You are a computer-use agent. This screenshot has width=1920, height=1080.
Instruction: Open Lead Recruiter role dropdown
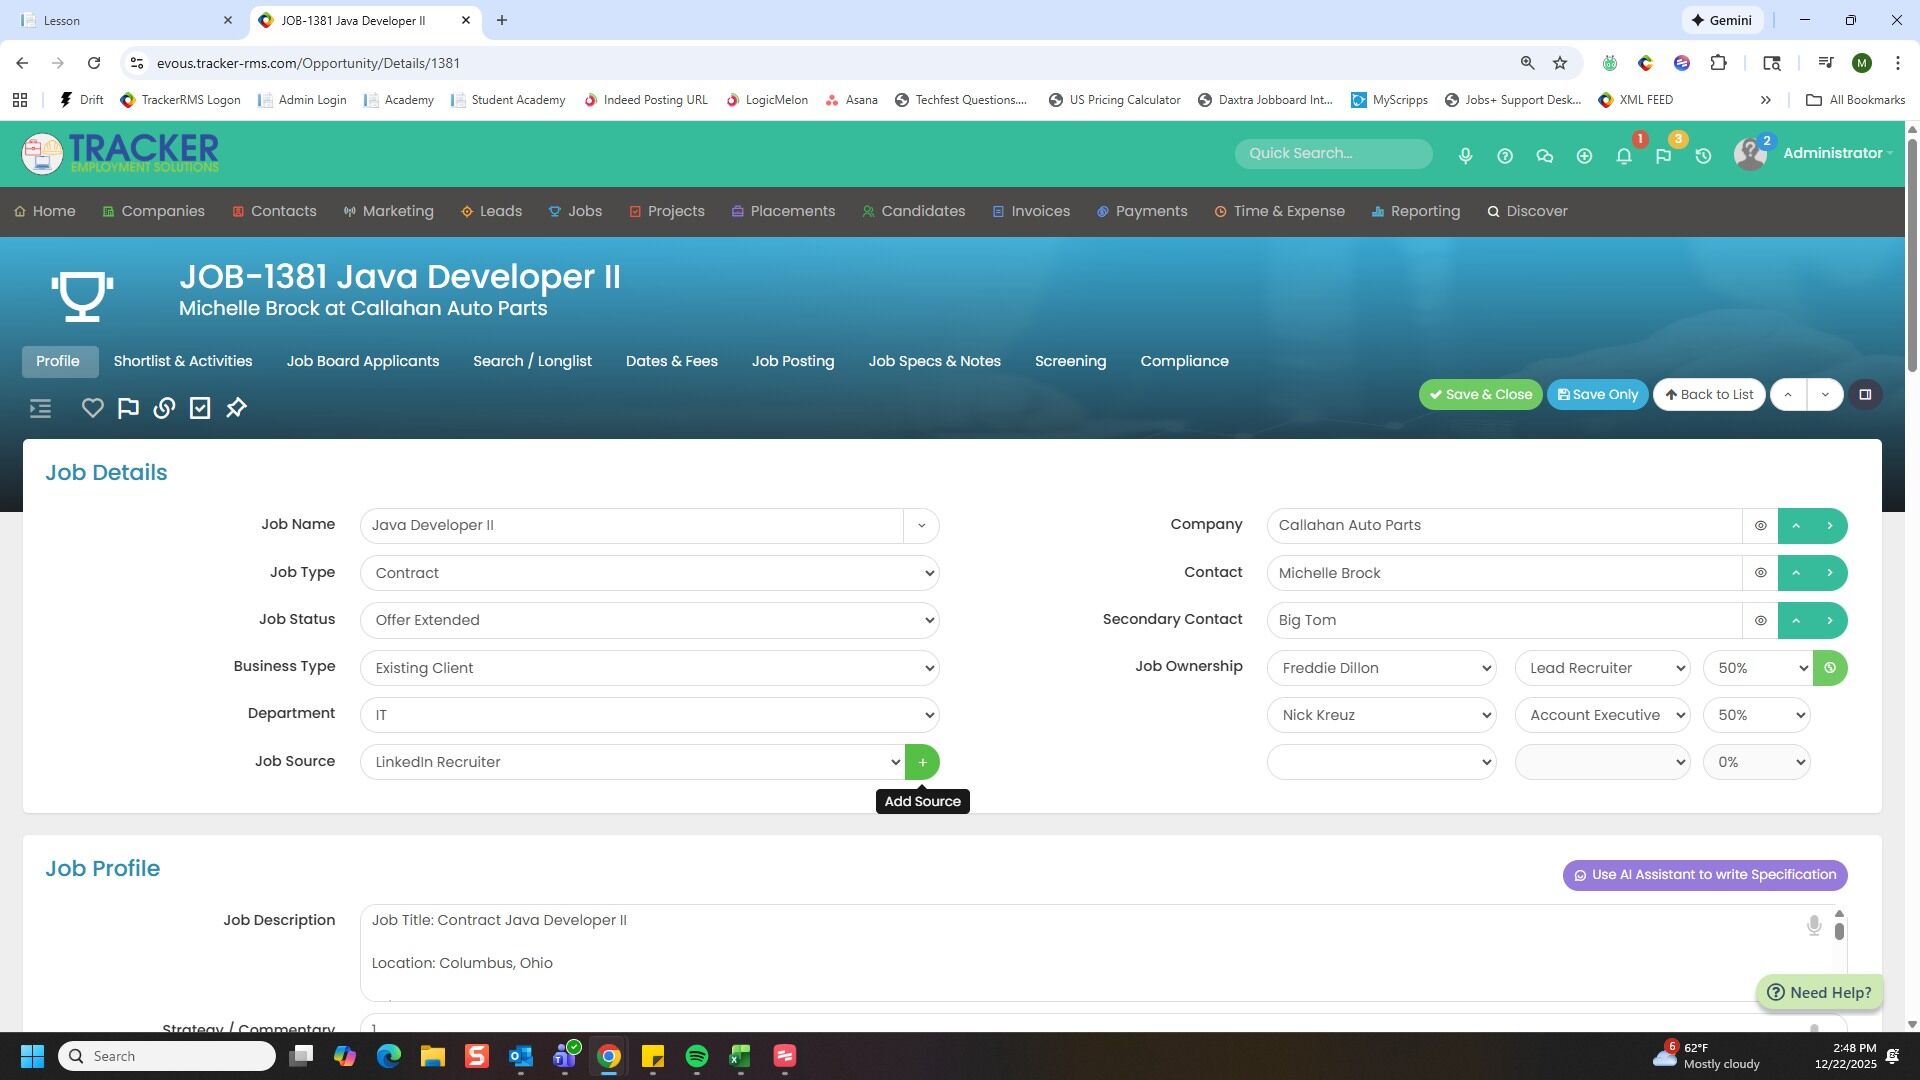1602,668
